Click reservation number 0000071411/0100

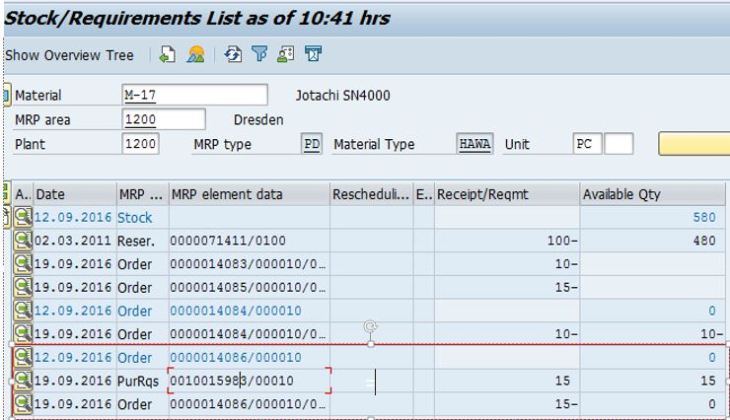pyautogui.click(x=228, y=241)
